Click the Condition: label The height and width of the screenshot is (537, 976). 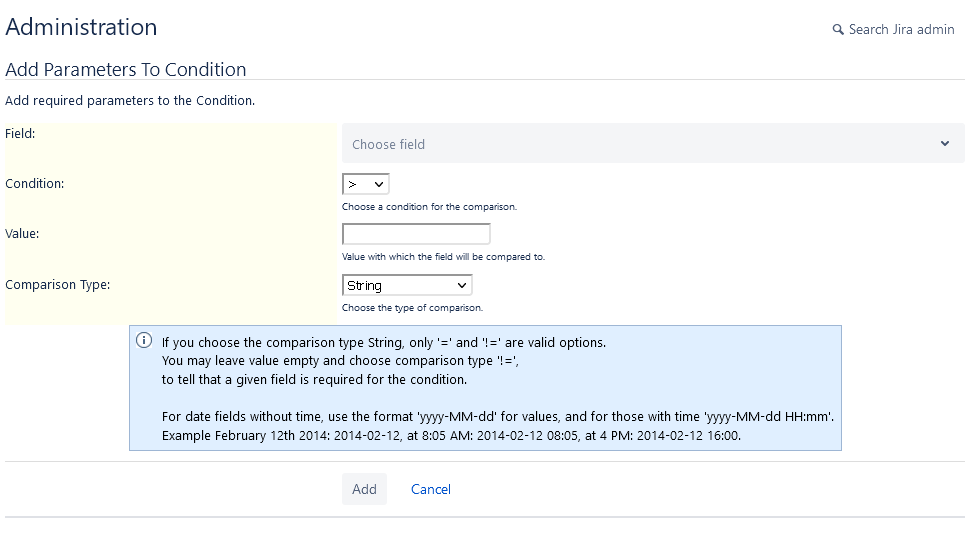pos(35,184)
